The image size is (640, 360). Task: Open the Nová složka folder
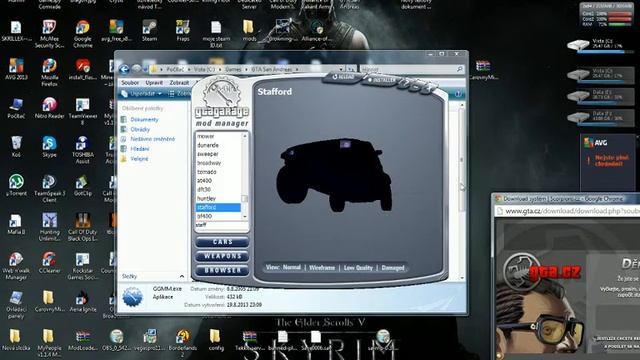tap(16, 340)
